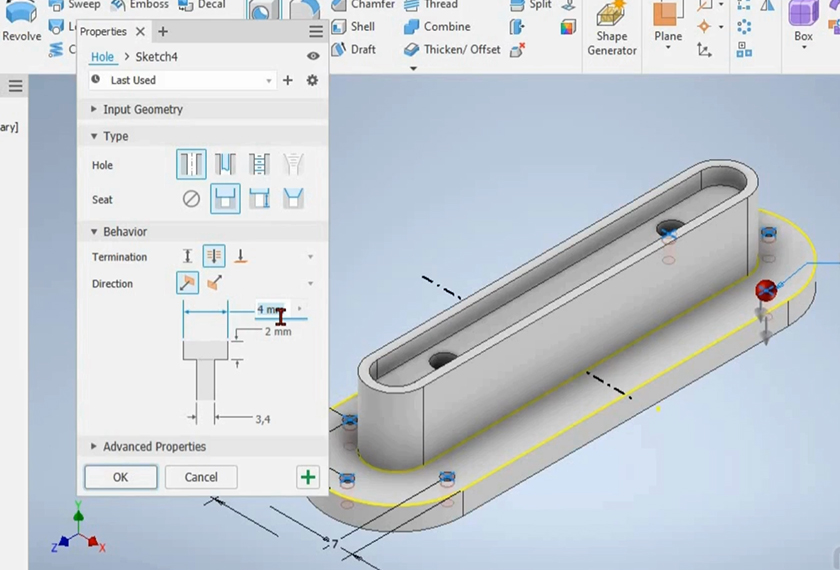This screenshot has width=840, height=570.
Task: Click the Revolve tool
Action: click(21, 24)
